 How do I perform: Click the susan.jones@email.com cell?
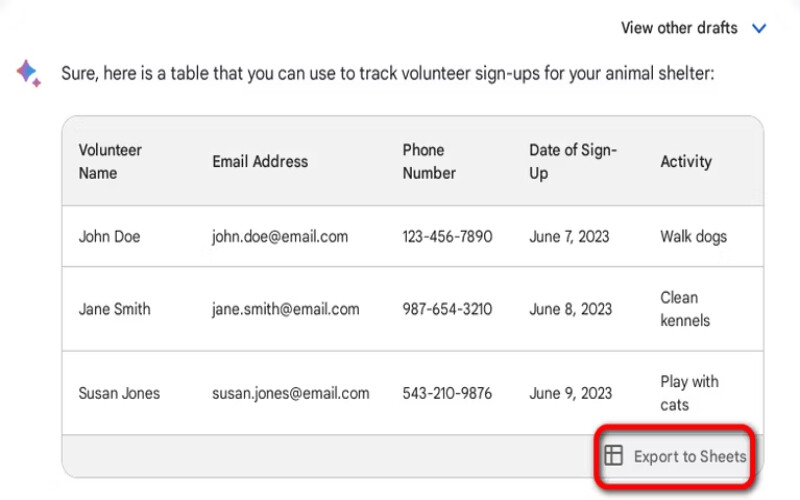(290, 393)
